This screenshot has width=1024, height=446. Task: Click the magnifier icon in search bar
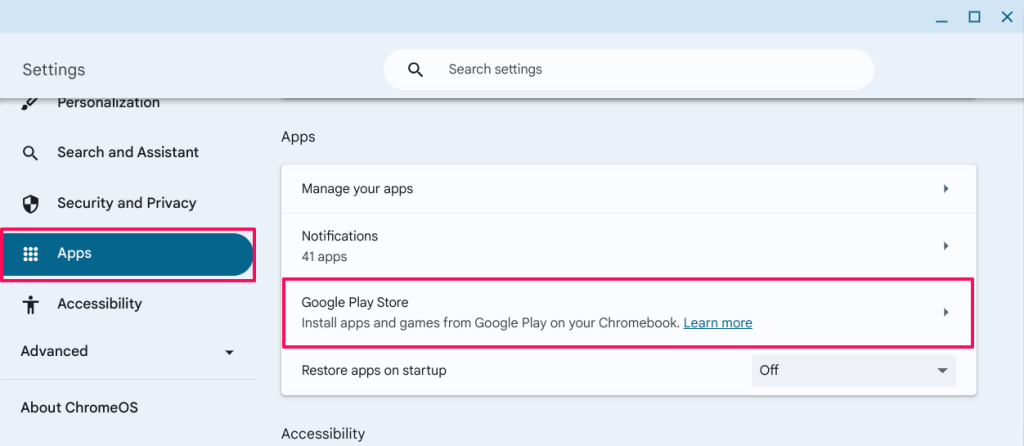pos(415,69)
